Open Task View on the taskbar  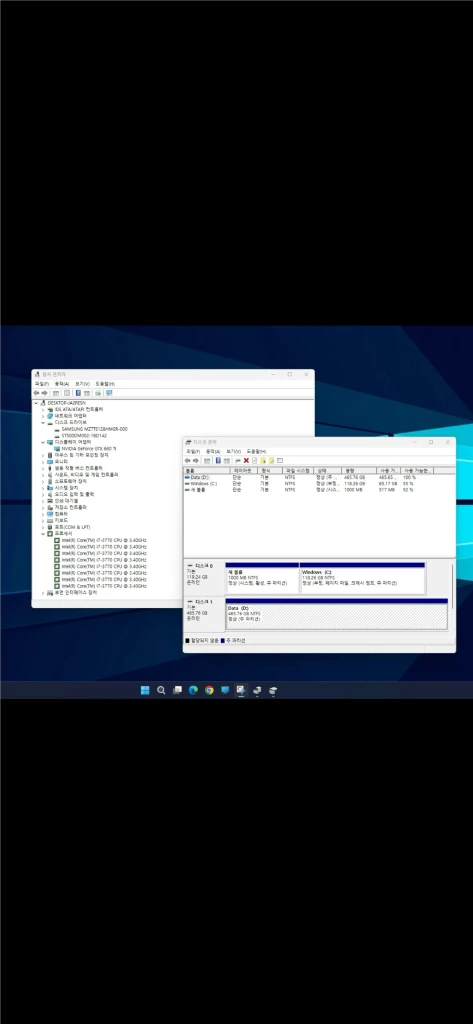point(177,690)
